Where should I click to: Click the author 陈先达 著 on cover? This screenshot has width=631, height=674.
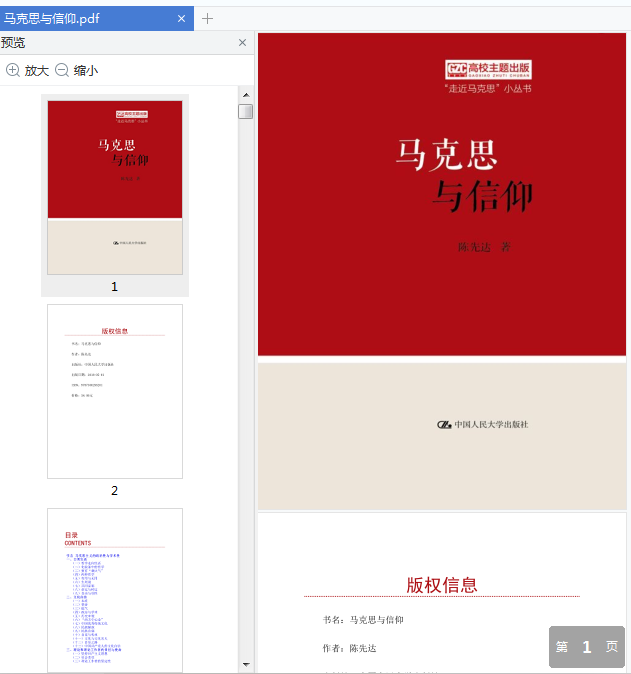tap(484, 247)
